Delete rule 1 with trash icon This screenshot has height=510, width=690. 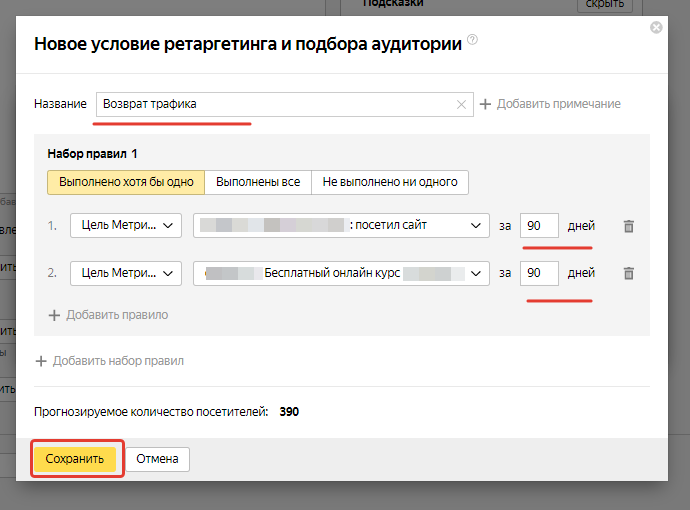click(x=629, y=226)
